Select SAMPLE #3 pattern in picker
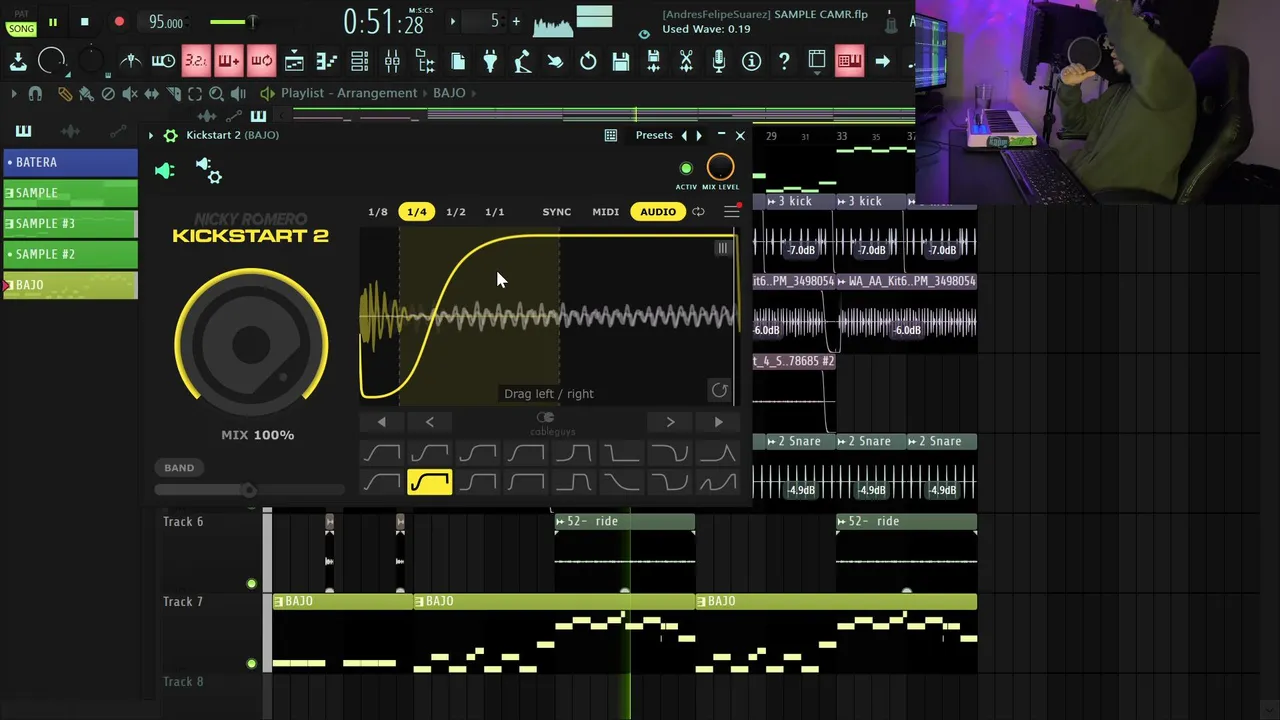The width and height of the screenshot is (1280, 720). [x=71, y=224]
